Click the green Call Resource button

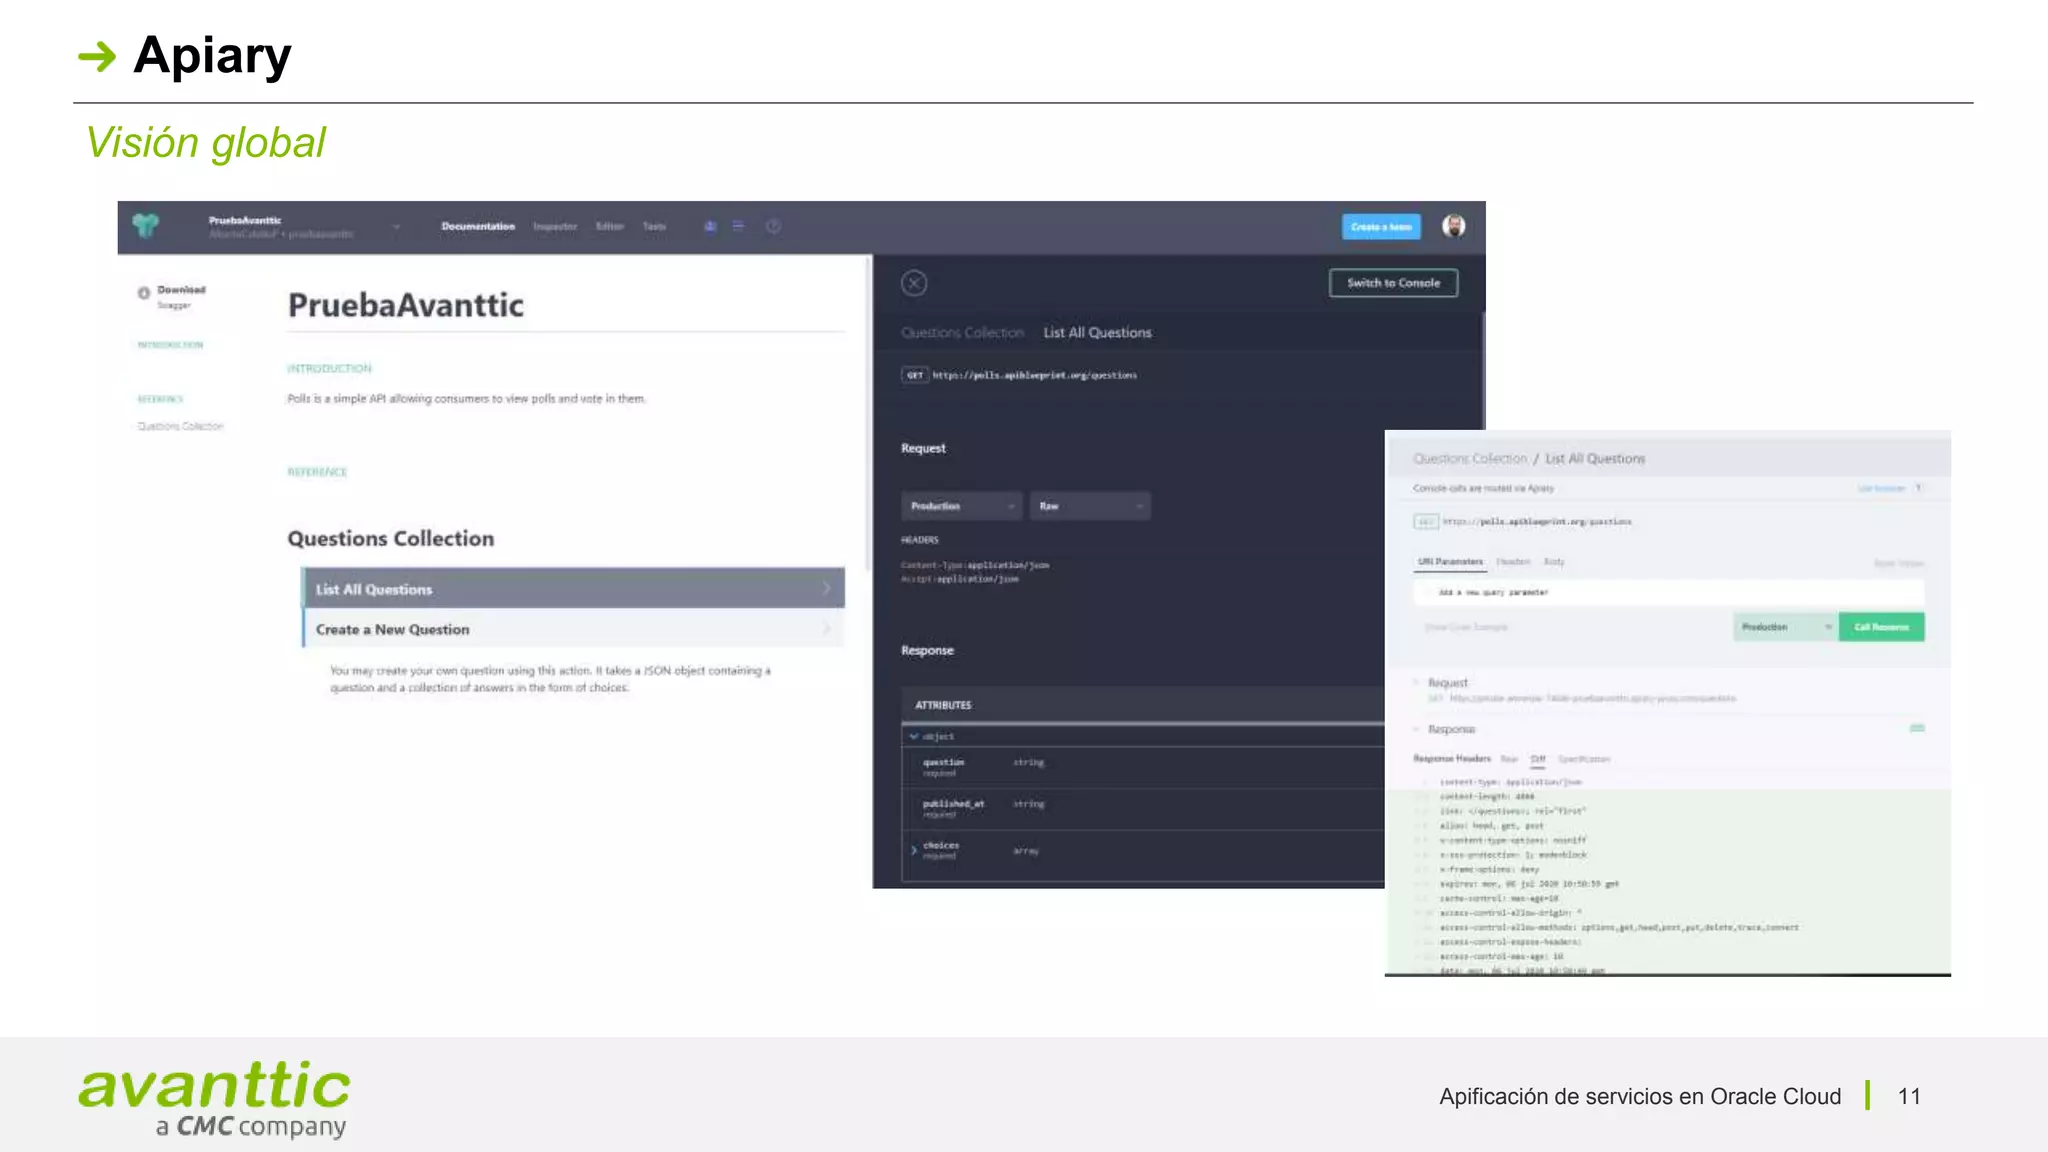[x=1881, y=627]
